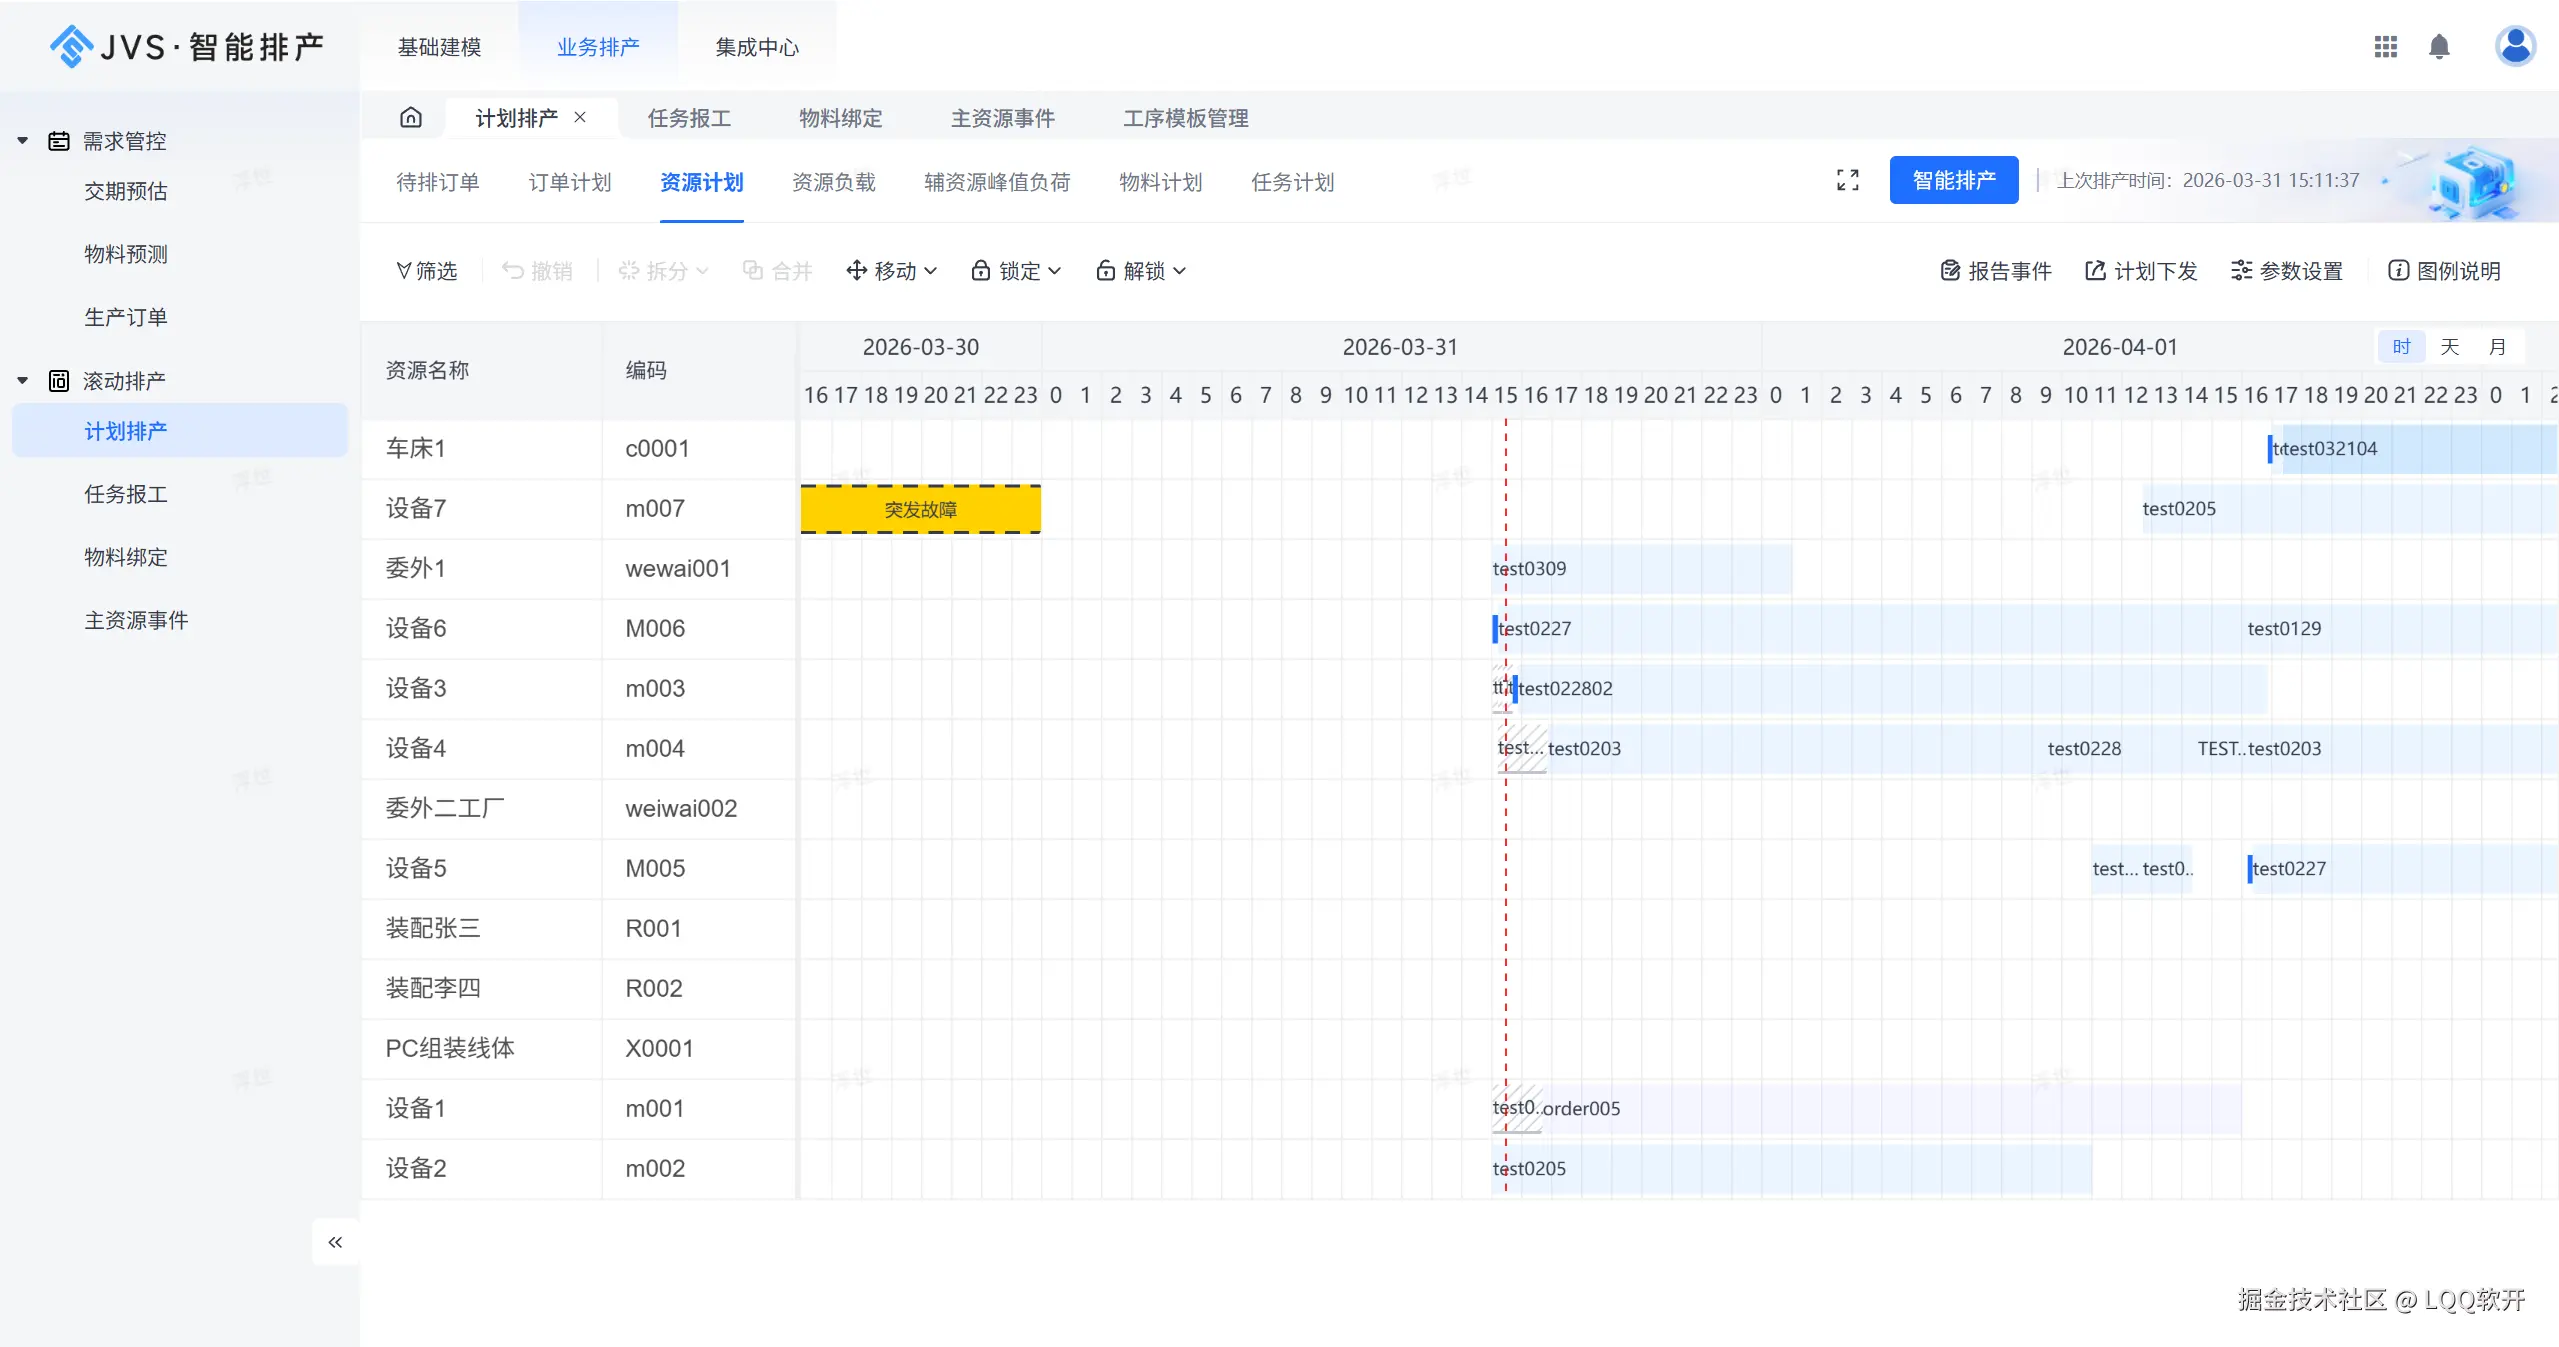Screen dimensions: 2559x1347
Task: Collapse the sidebar with double-chevron icon
Action: click(x=335, y=1242)
